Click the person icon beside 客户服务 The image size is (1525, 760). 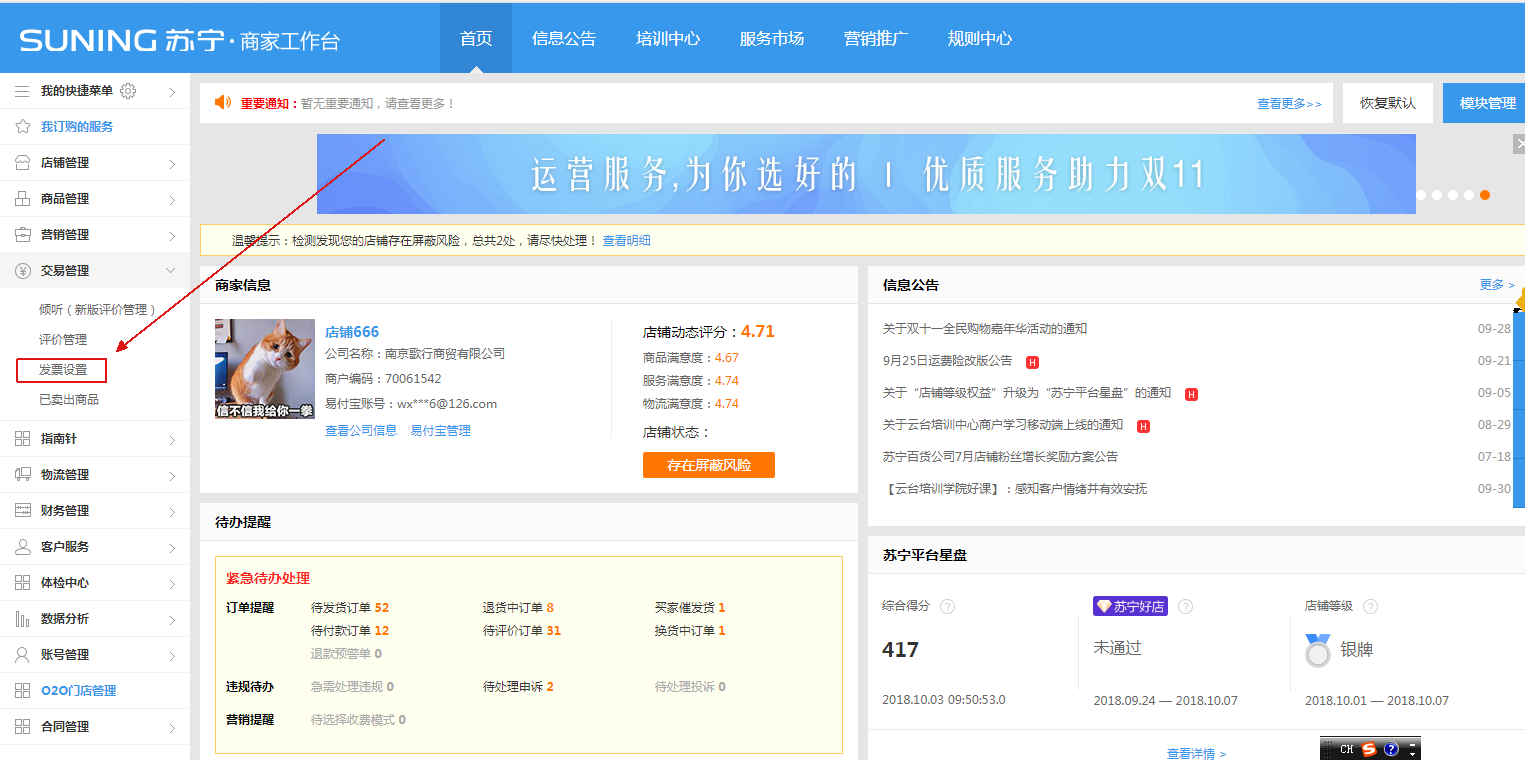[22, 547]
